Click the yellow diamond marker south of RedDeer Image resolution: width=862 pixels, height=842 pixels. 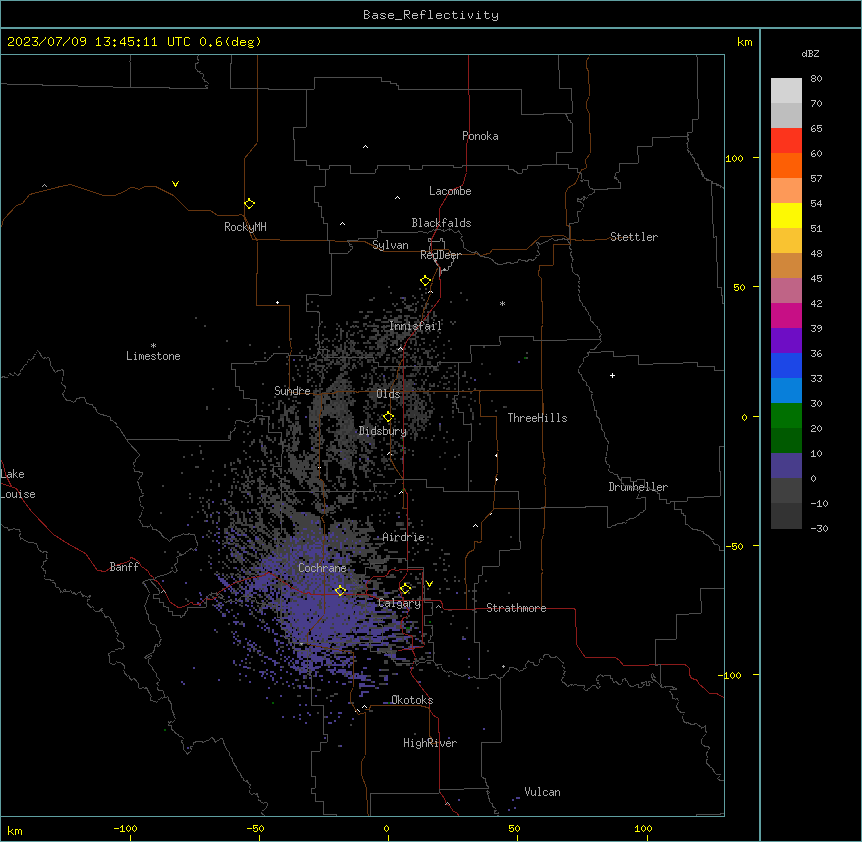(426, 281)
